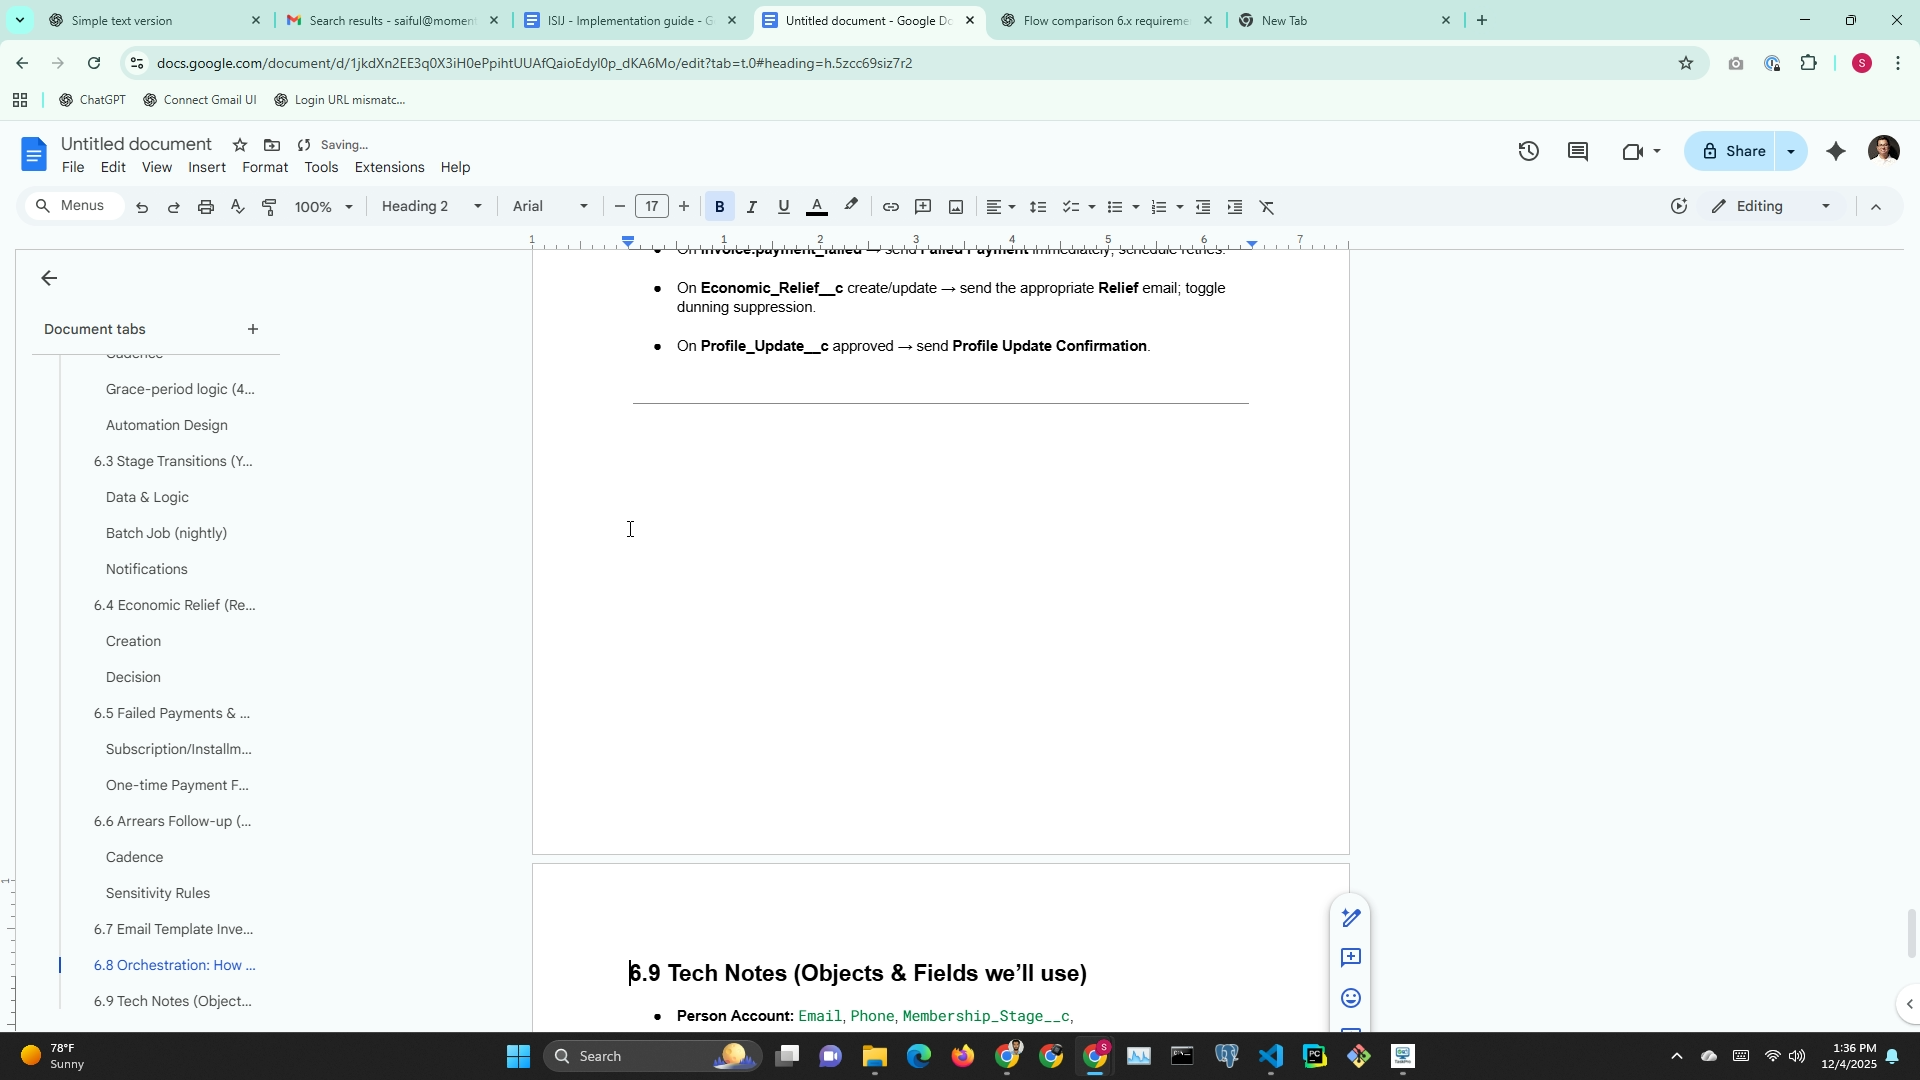This screenshot has width=1920, height=1080.
Task: Toggle bold formatting
Action: (x=719, y=207)
